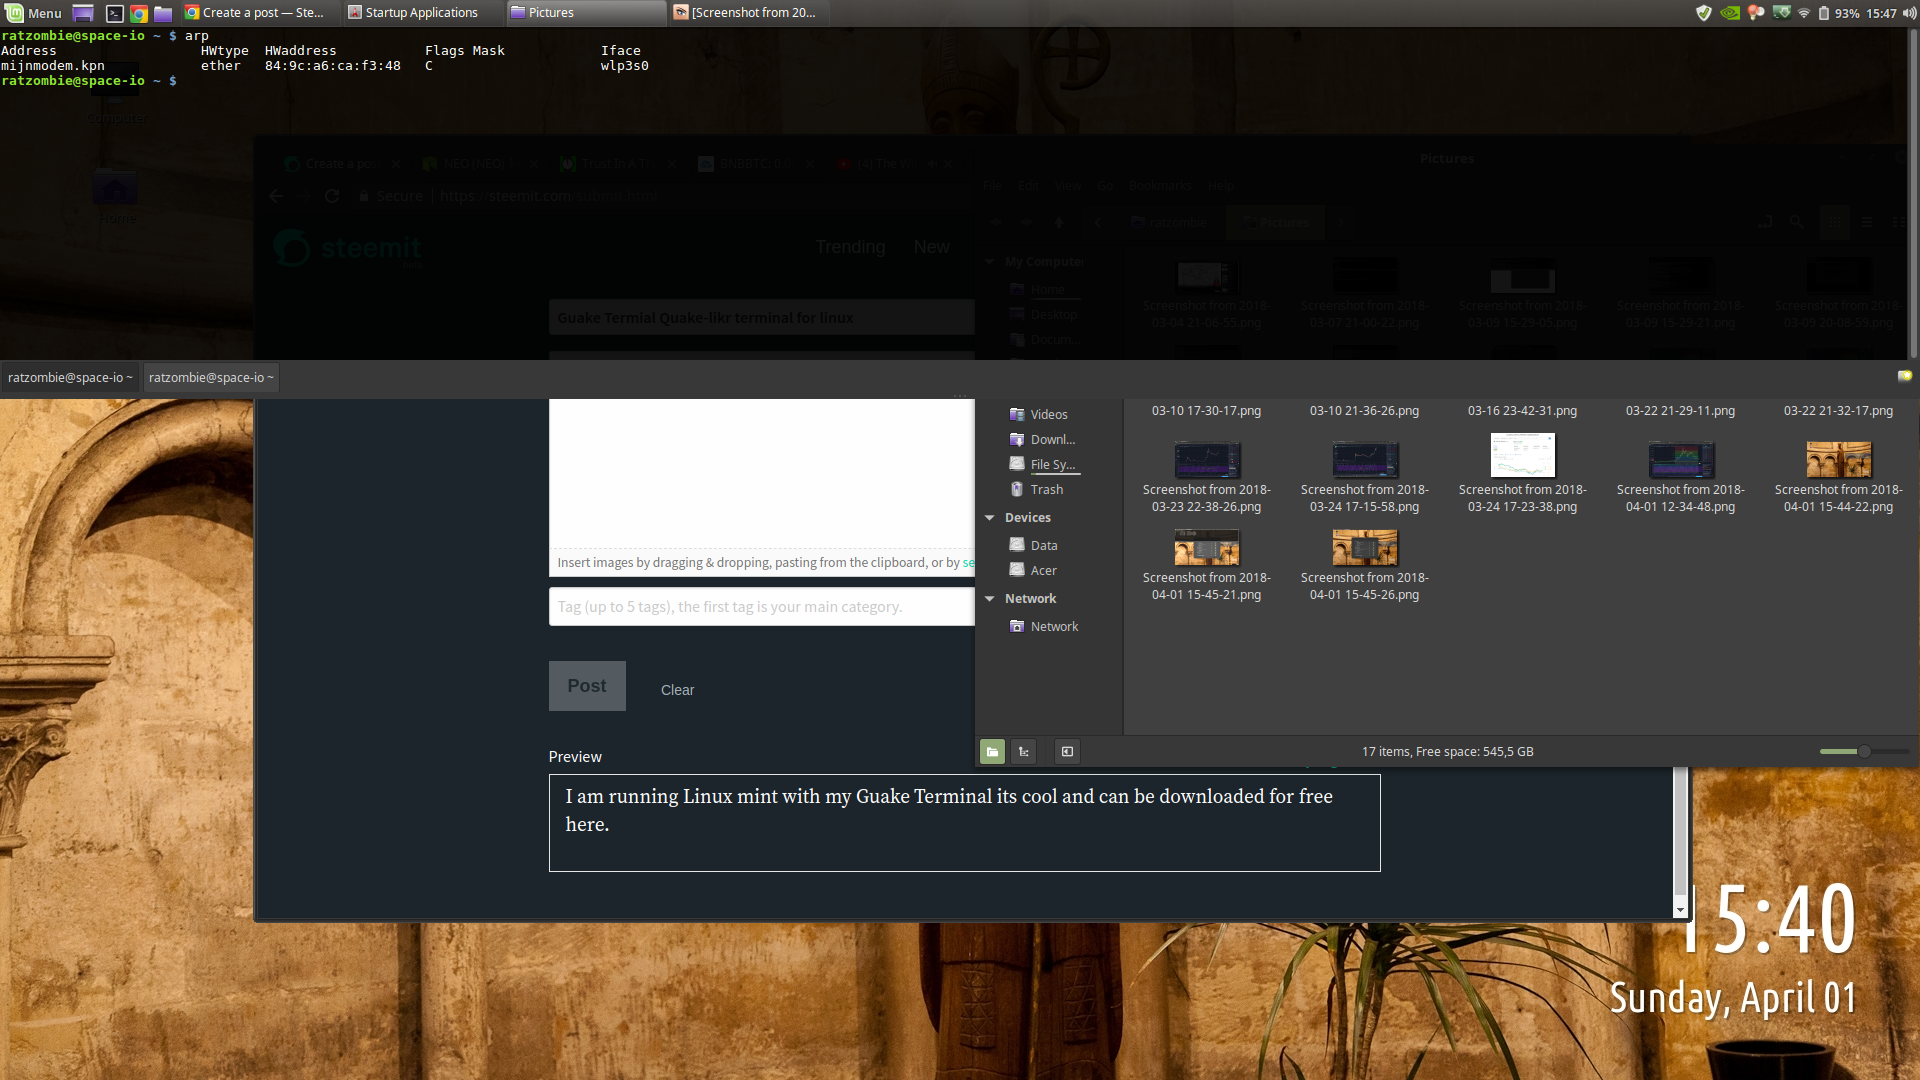Viewport: 1920px width, 1080px height.
Task: Switch to the second Guake terminal tab
Action: tap(210, 378)
